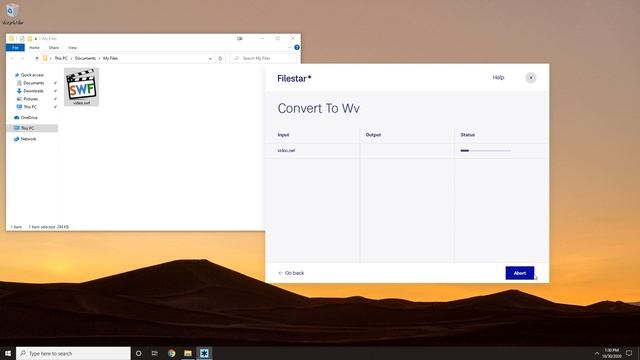Click This PC in the address breadcrumb
640x360 pixels.
(x=61, y=58)
